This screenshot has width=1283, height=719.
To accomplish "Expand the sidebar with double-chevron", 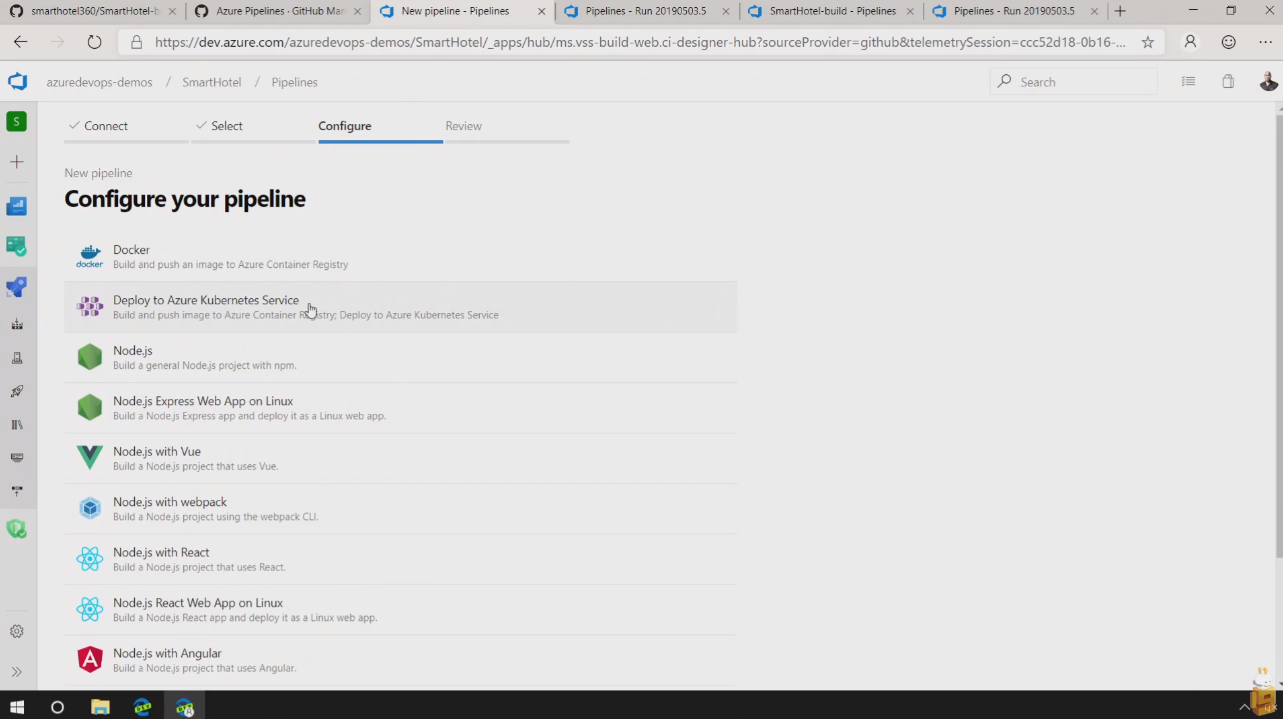I will point(16,672).
